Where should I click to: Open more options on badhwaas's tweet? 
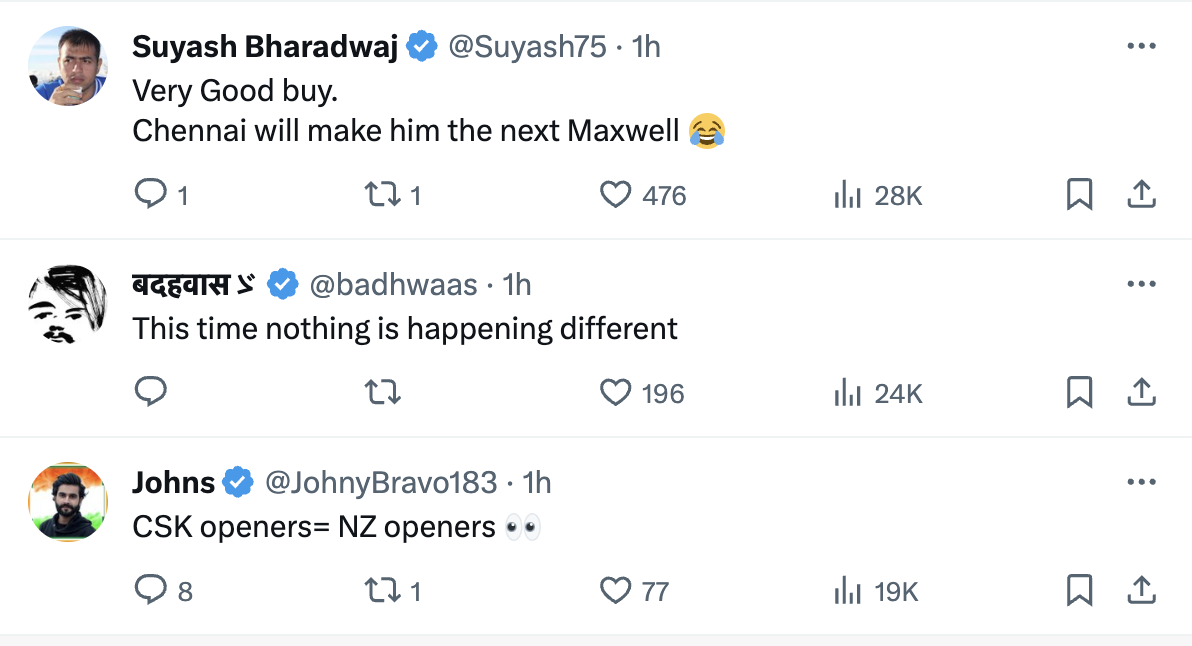coord(1141,284)
